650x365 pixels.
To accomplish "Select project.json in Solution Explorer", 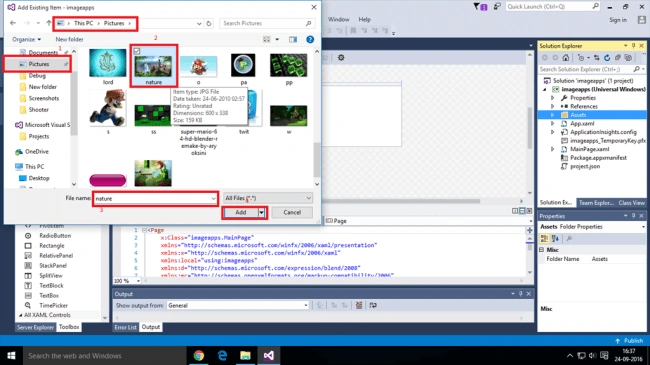I will [x=585, y=166].
